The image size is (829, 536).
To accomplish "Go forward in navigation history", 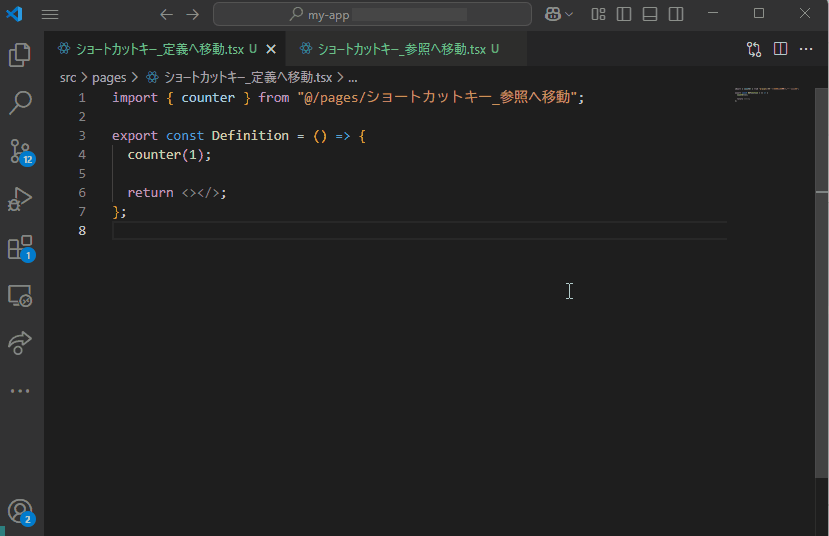I will click(x=192, y=14).
